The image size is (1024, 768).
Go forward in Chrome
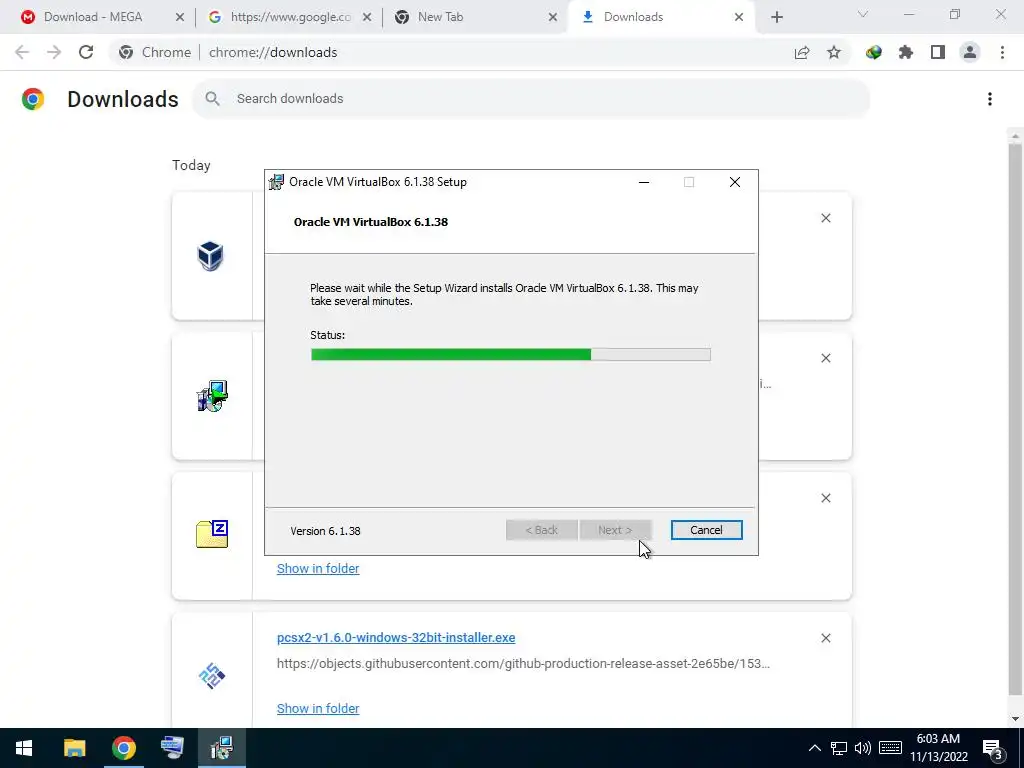(54, 52)
